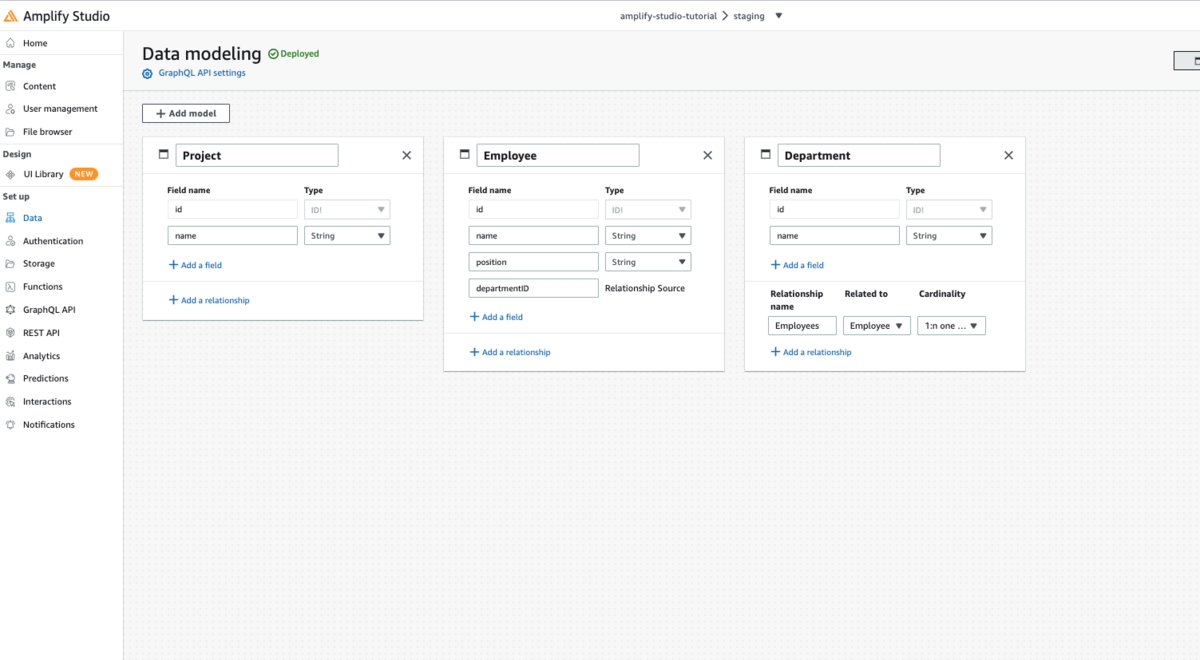
Task: Click the REST API icon
Action: pyautogui.click(x=10, y=333)
